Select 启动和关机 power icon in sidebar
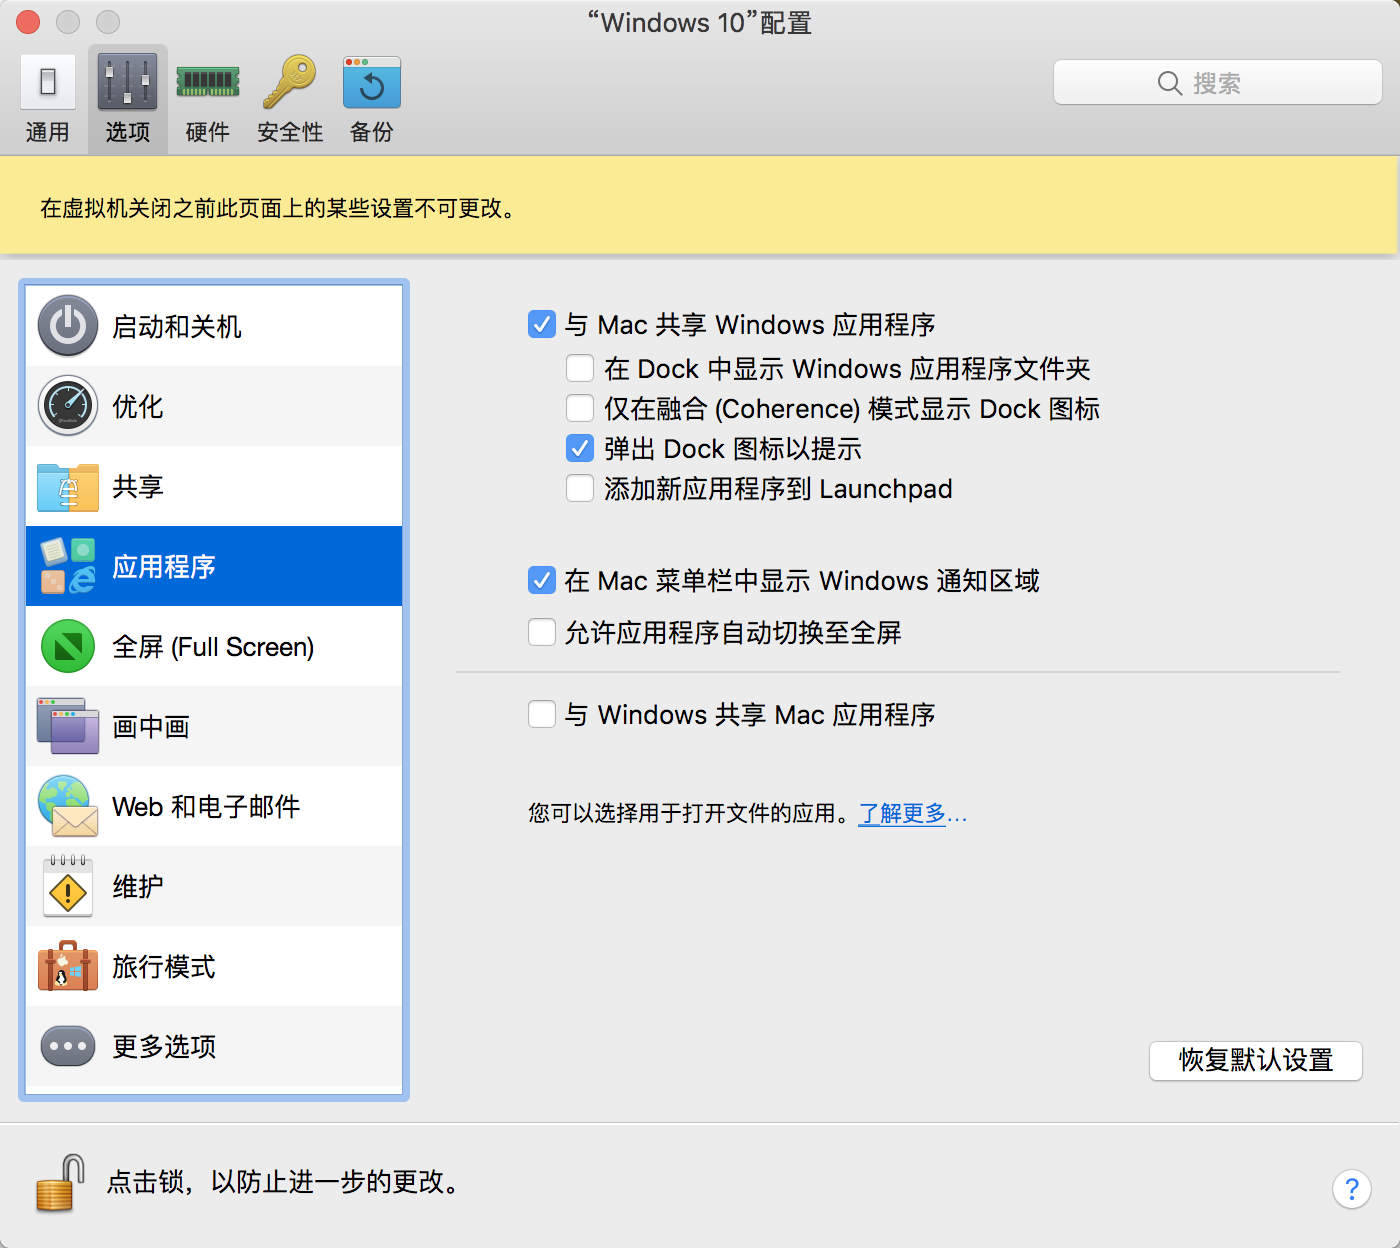 point(68,326)
